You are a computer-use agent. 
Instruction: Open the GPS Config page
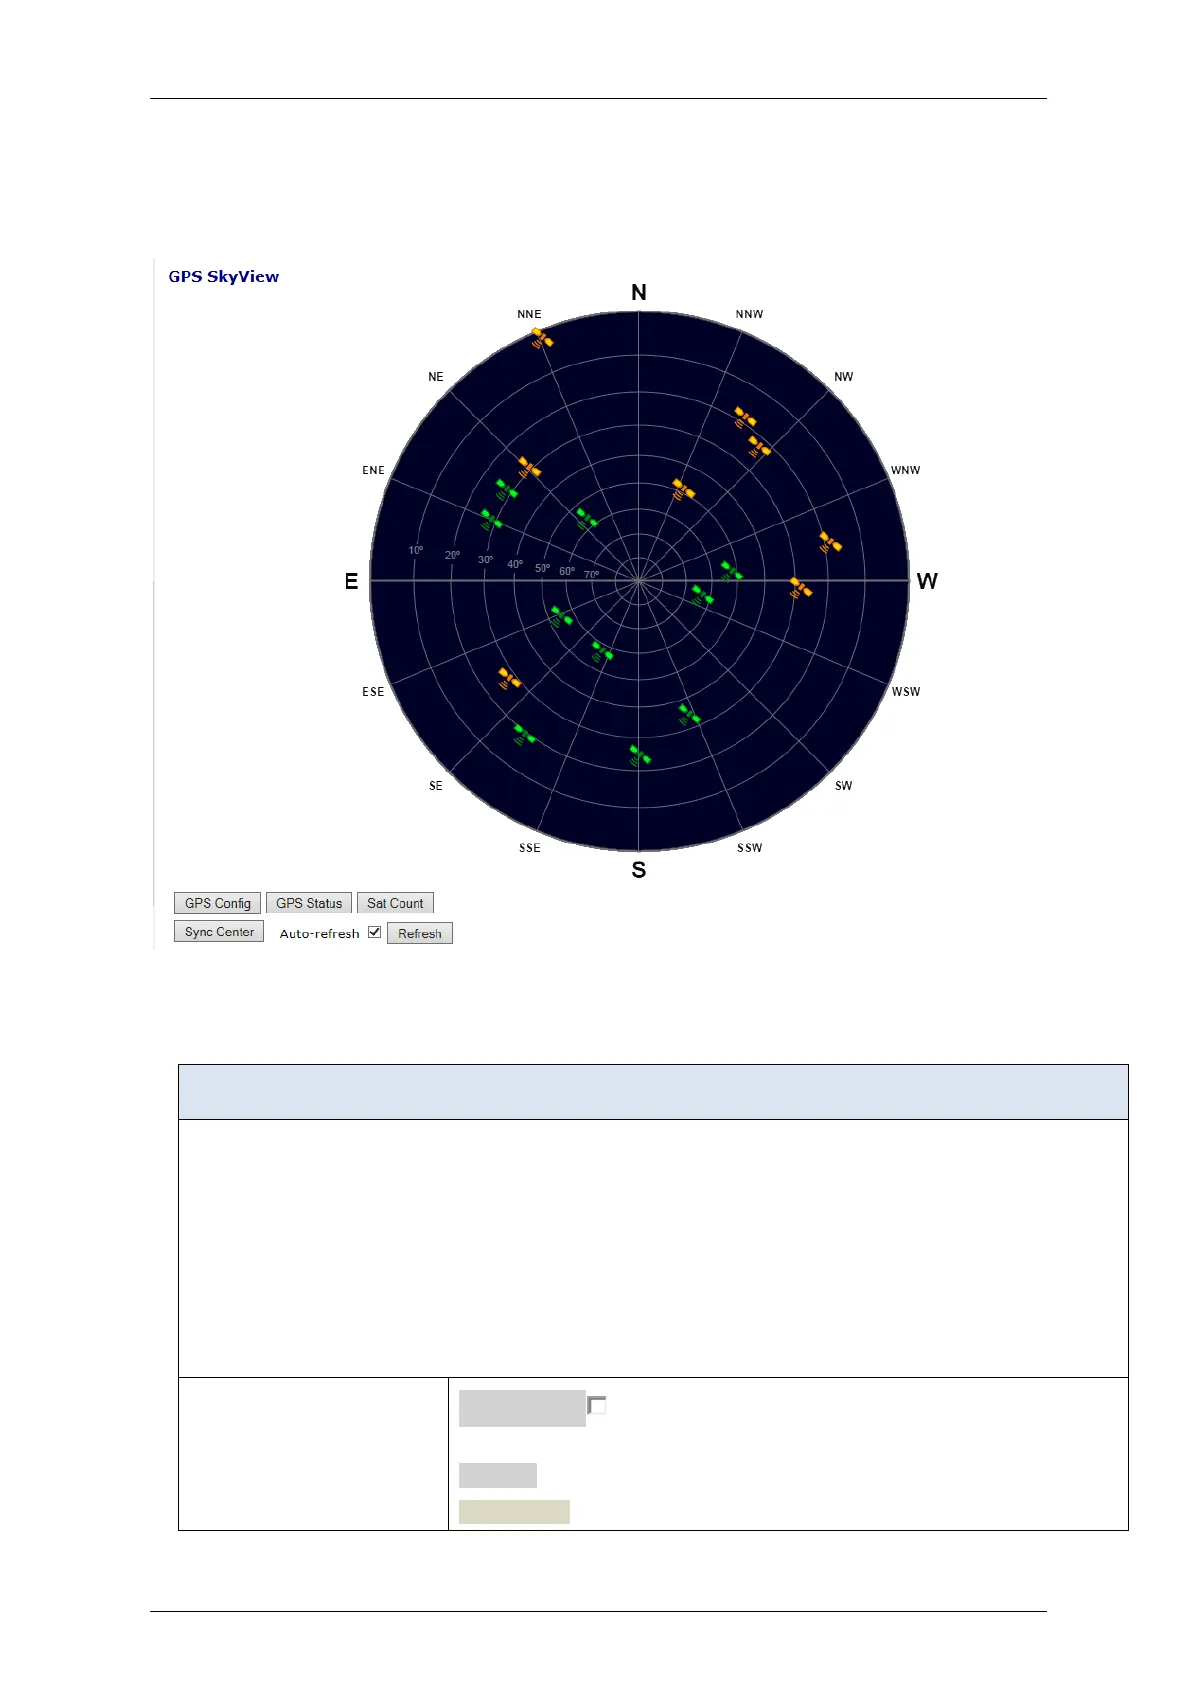pos(218,903)
